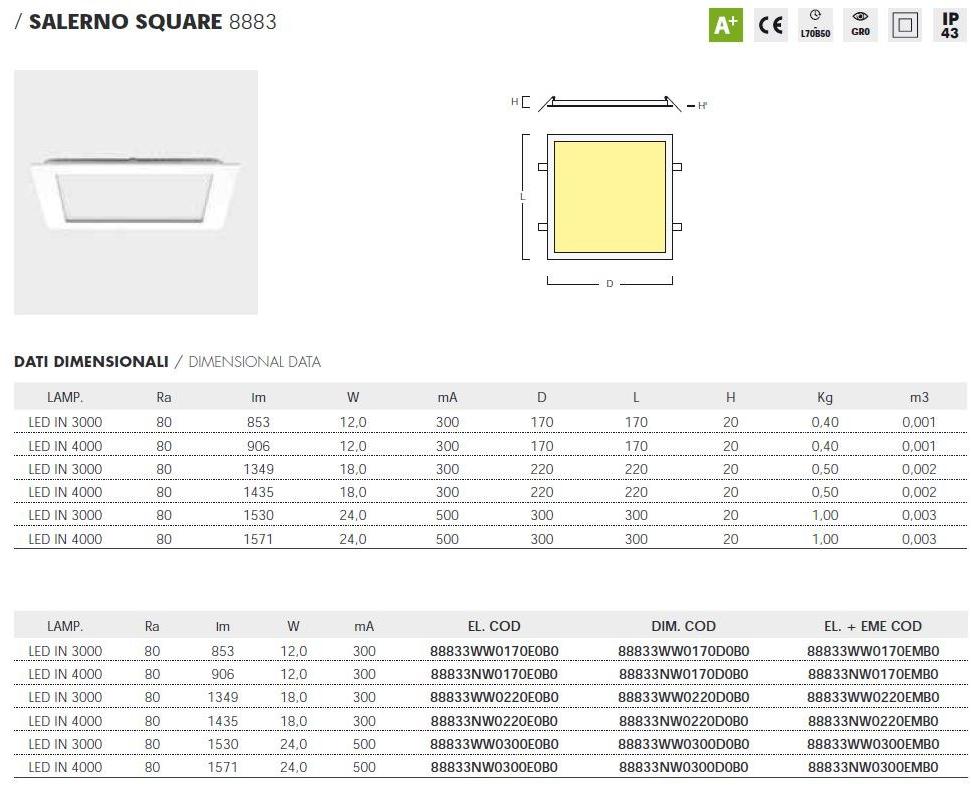This screenshot has height=786, width=971.
Task: Click the EL. + EME COD column header
Action: (872, 626)
